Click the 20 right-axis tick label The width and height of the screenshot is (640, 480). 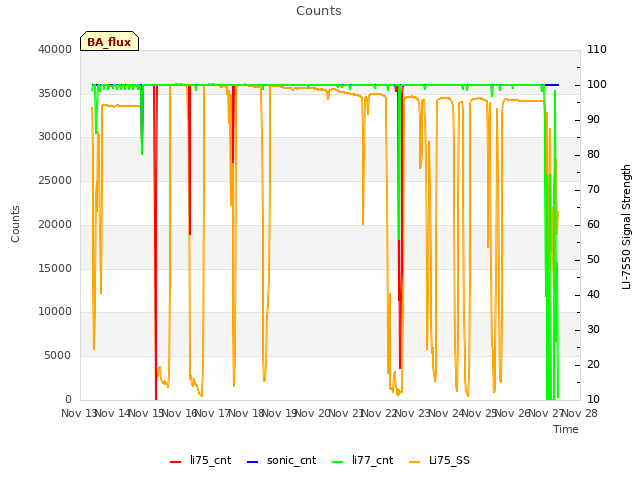point(593,364)
